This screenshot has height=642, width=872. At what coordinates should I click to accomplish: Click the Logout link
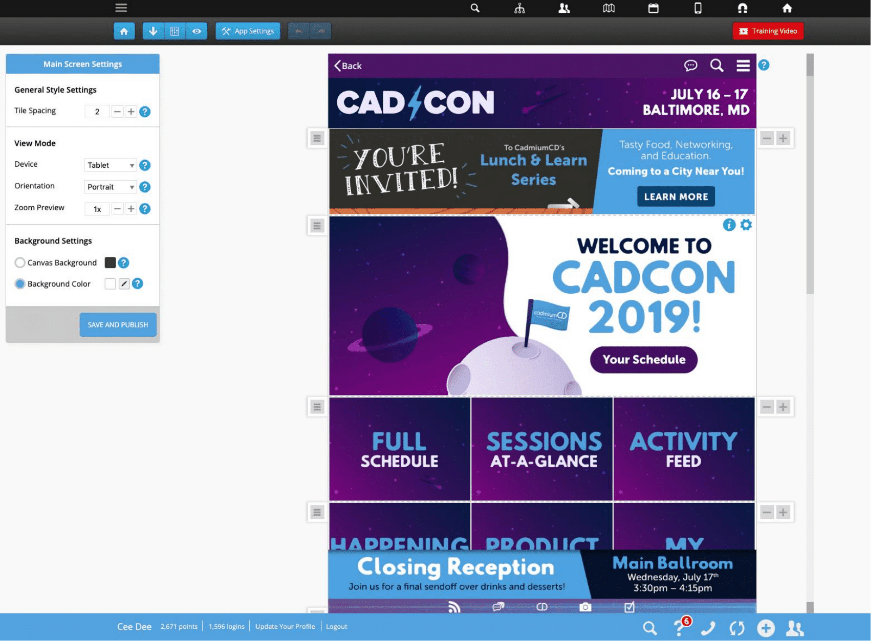coord(336,627)
